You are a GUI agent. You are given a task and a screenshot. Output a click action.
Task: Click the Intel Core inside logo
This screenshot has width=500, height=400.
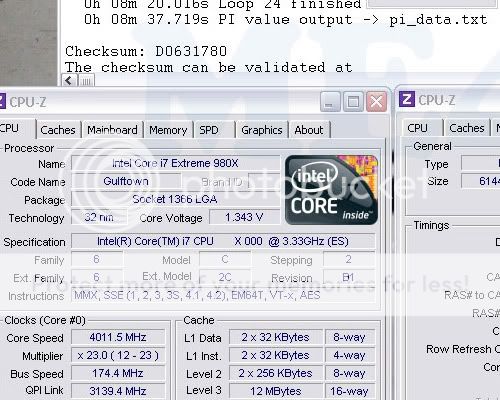click(x=331, y=190)
